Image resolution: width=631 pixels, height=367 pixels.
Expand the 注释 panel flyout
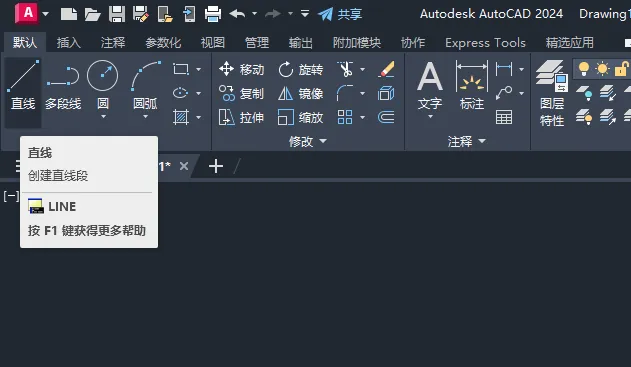click(x=467, y=141)
